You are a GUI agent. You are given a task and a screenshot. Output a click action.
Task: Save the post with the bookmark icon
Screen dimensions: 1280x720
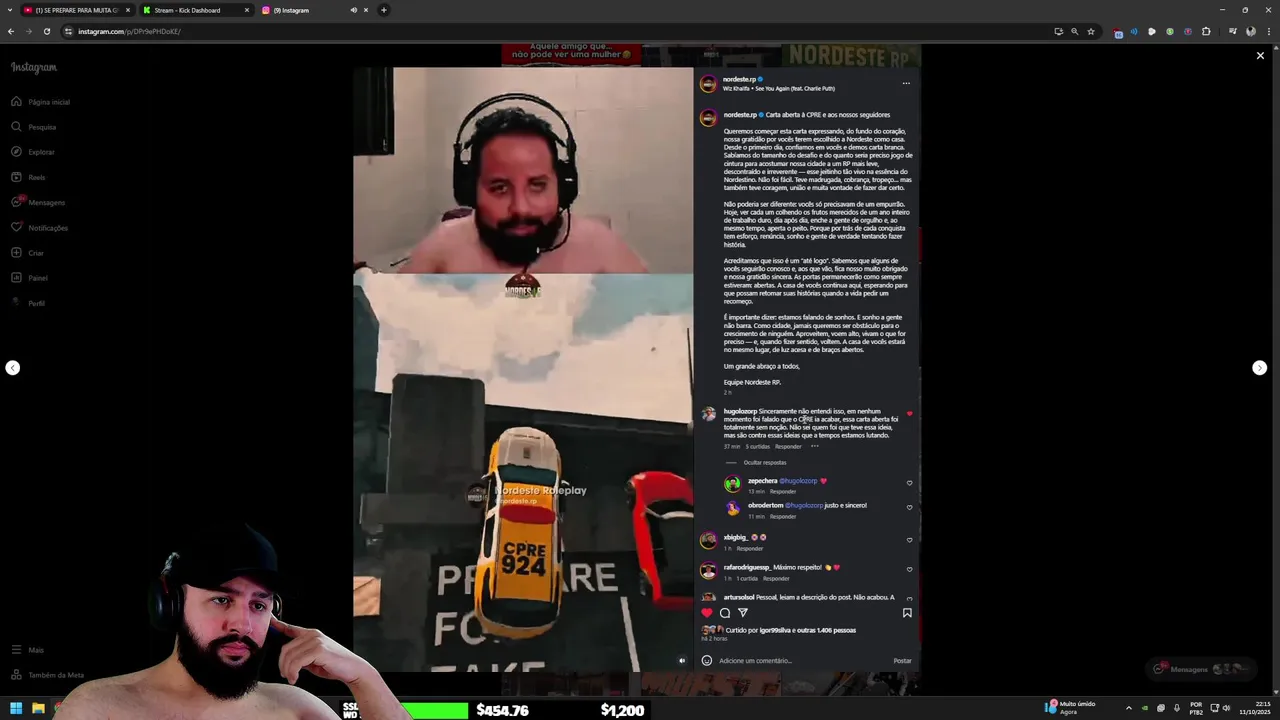907,613
